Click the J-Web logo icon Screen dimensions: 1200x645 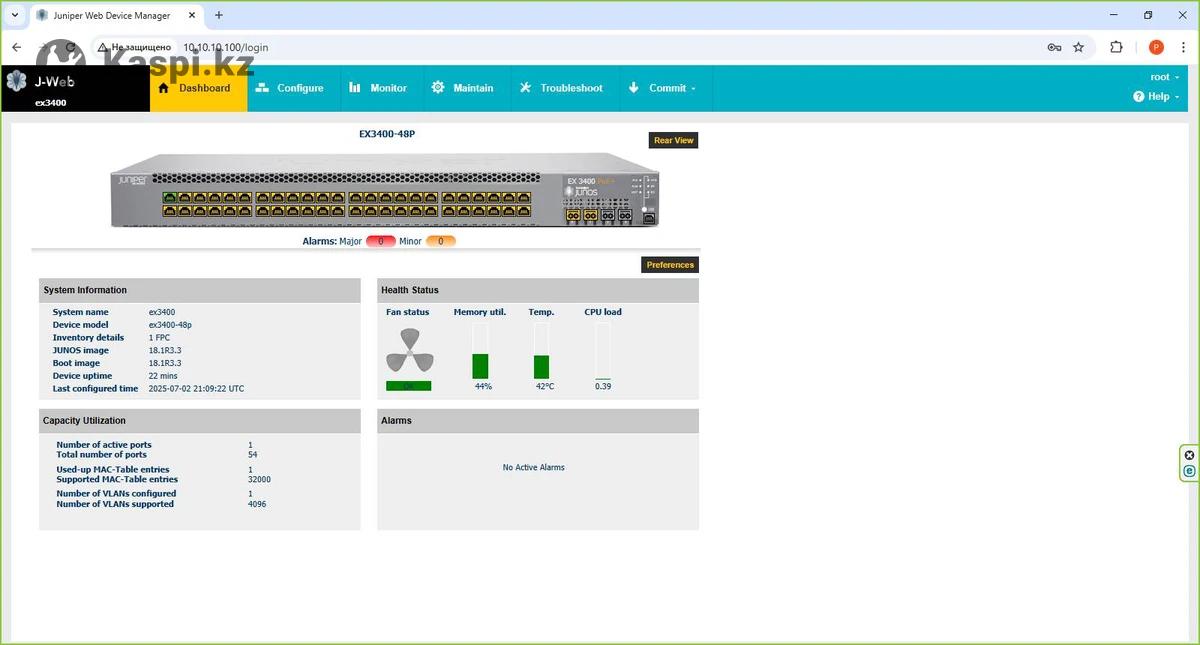pyautogui.click(x=16, y=82)
